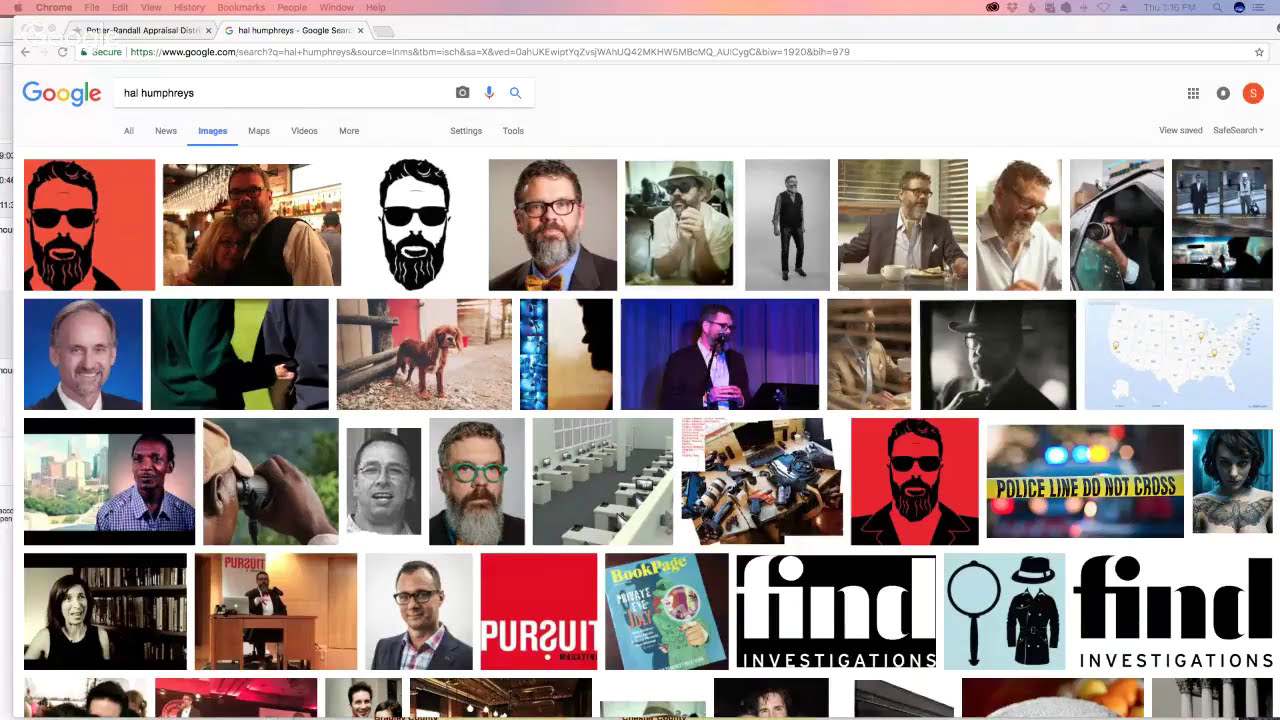This screenshot has width=1280, height=720.
Task: Switch to the News results tab
Action: 166,131
